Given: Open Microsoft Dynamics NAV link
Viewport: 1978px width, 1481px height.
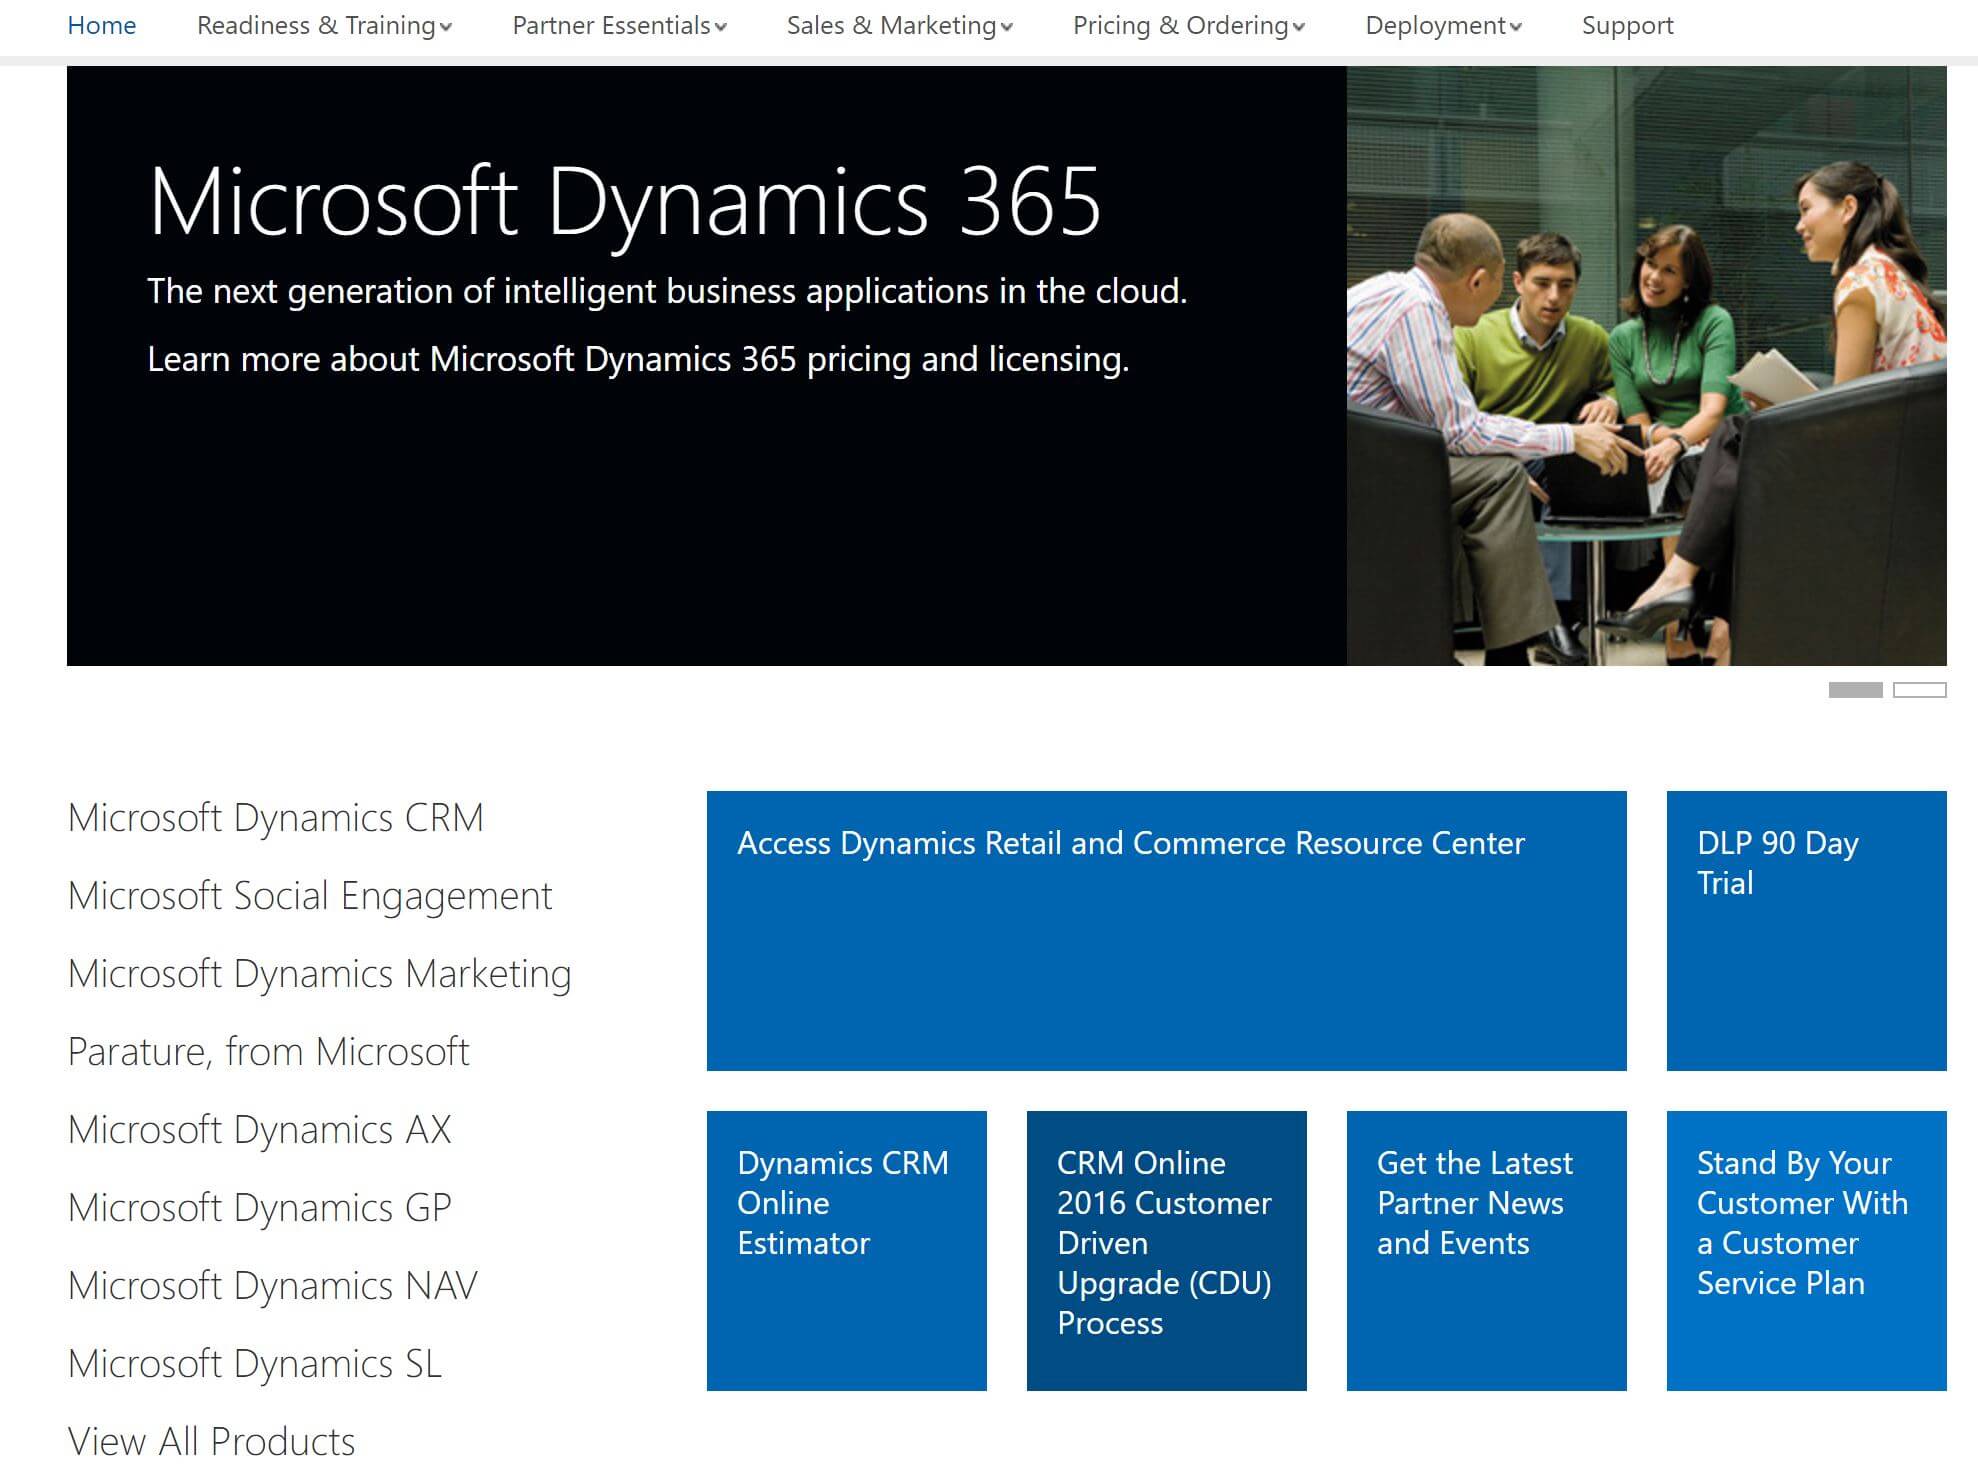Looking at the screenshot, I should click(x=273, y=1286).
